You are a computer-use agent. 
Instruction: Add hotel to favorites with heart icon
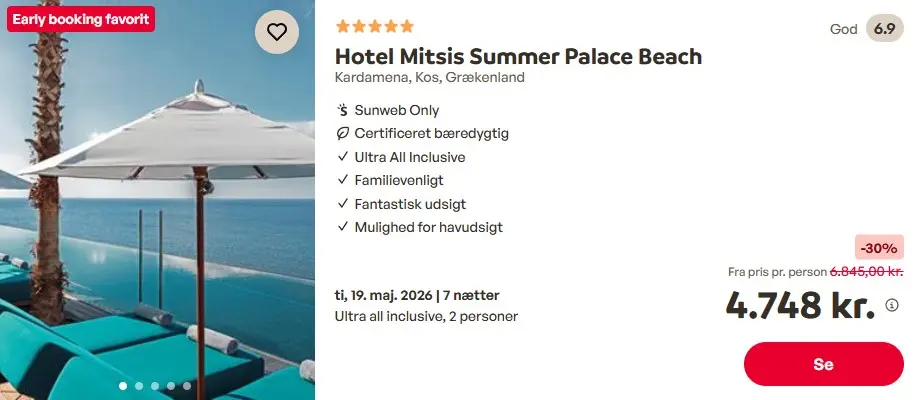(x=277, y=32)
